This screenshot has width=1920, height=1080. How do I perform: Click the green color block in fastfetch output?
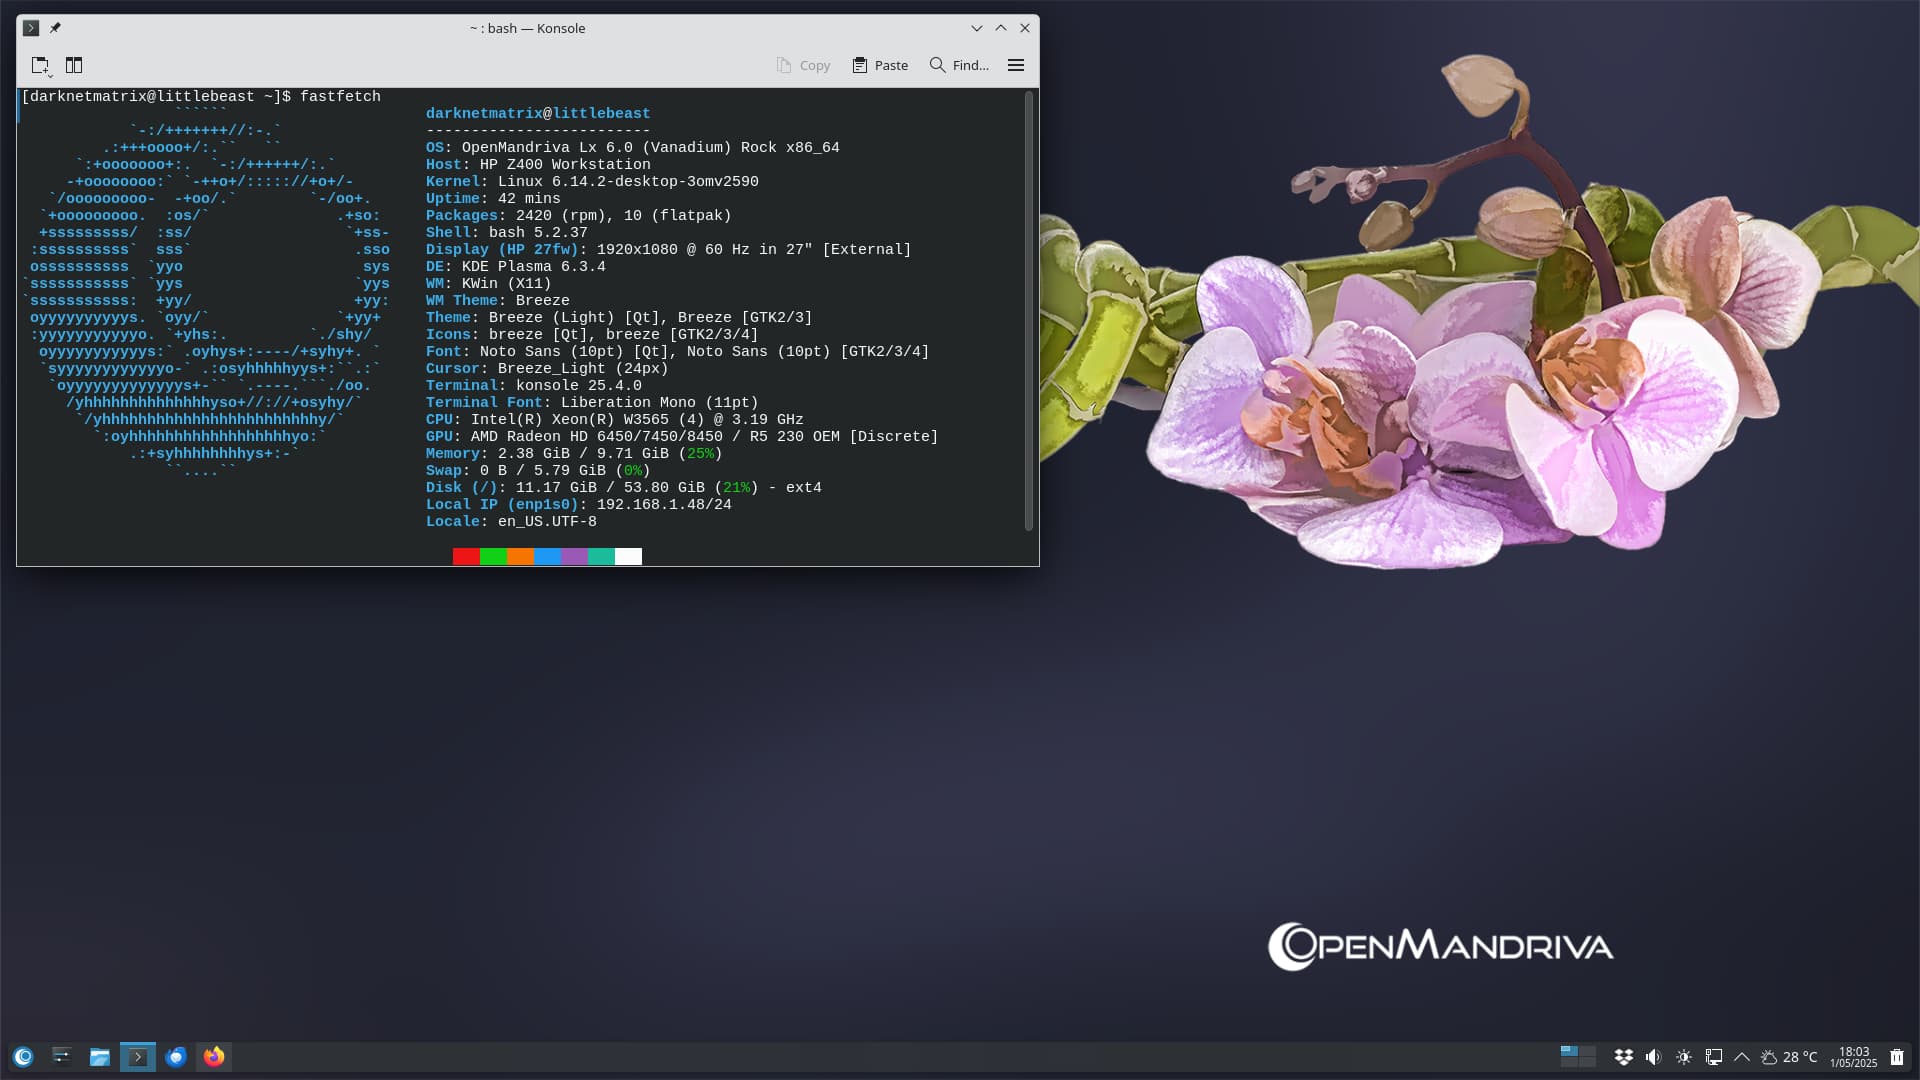point(493,556)
